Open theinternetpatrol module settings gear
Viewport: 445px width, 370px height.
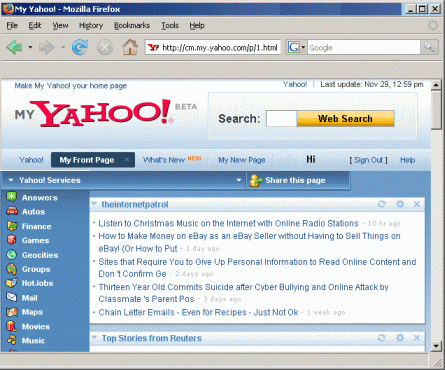(x=400, y=204)
